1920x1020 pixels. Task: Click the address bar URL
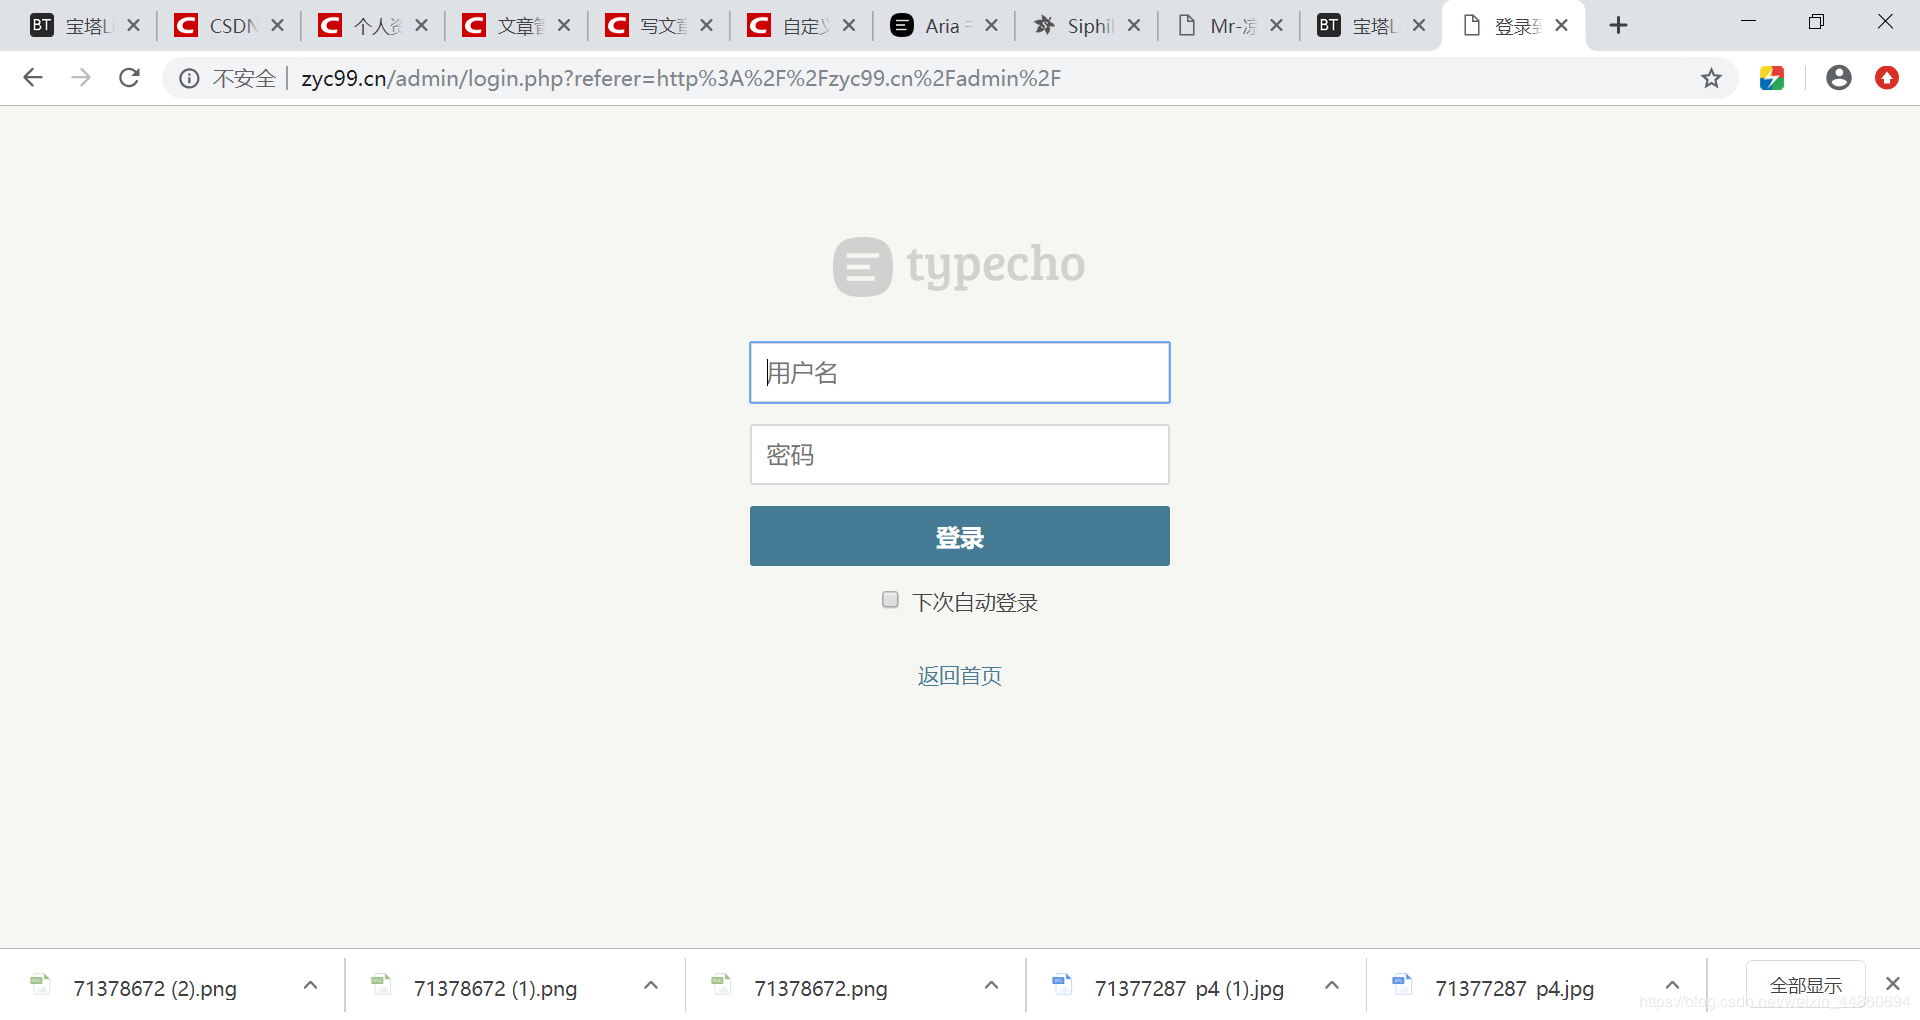tap(681, 78)
